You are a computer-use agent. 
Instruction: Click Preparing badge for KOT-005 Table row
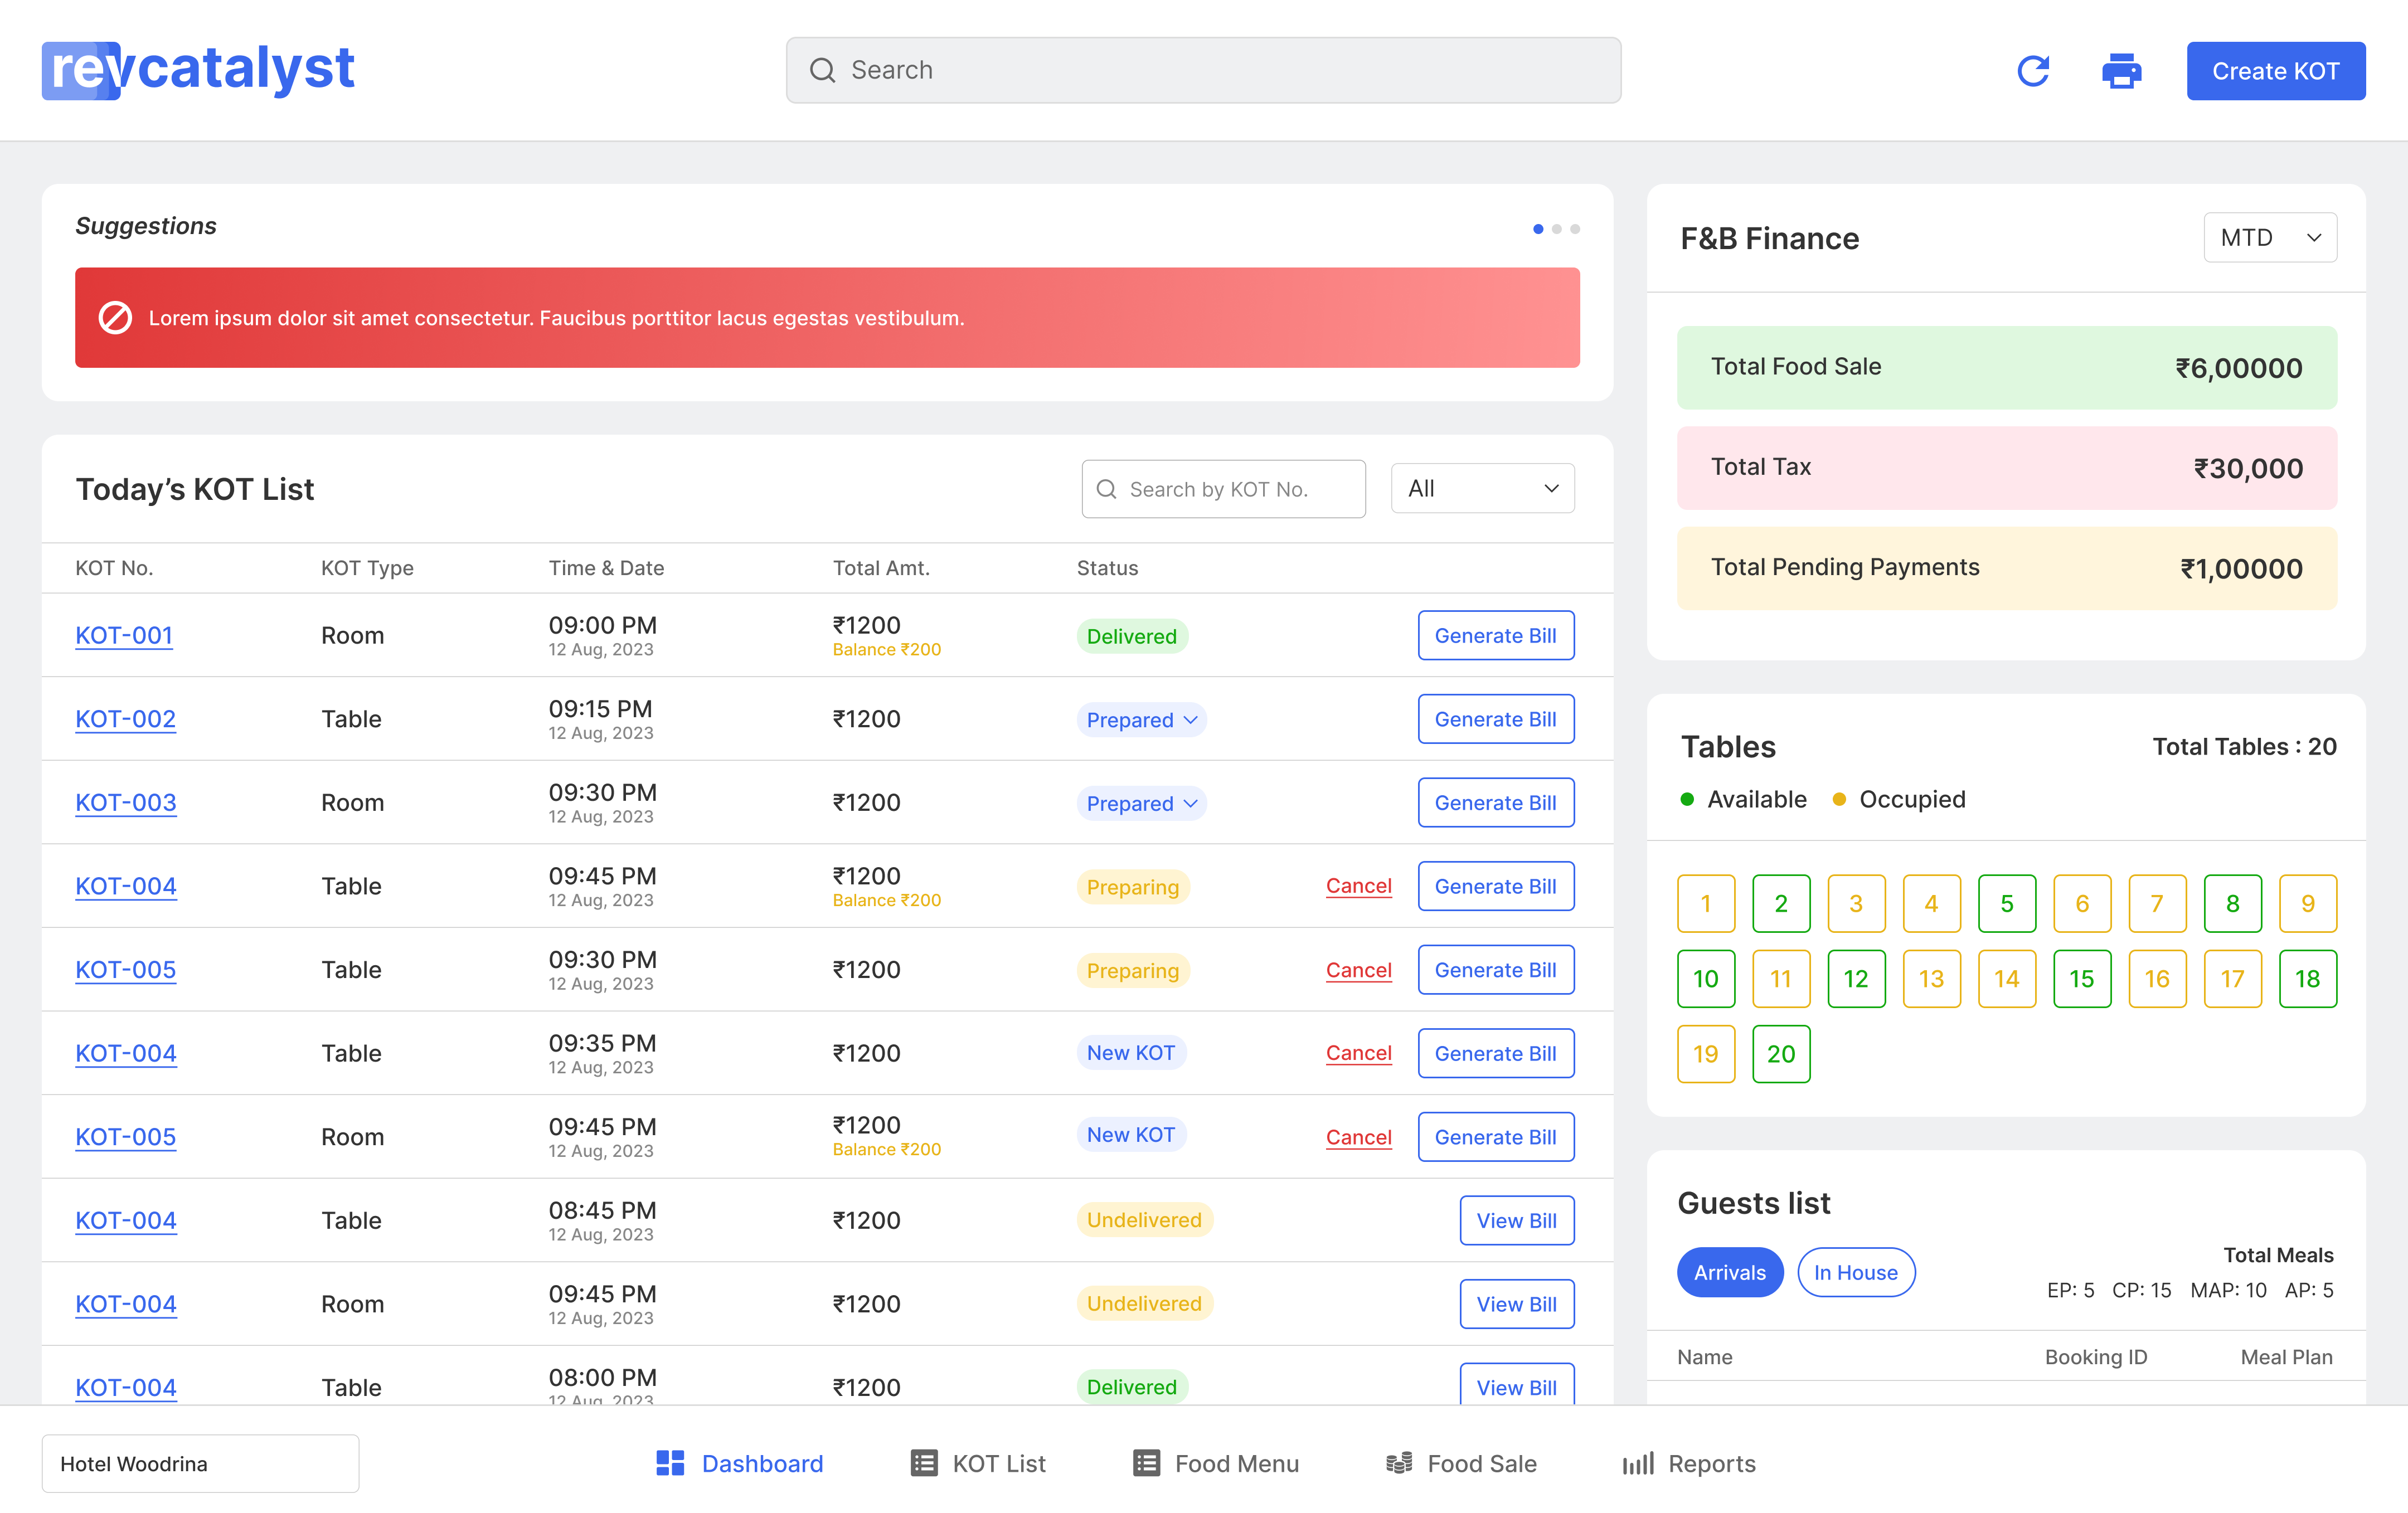[1133, 971]
